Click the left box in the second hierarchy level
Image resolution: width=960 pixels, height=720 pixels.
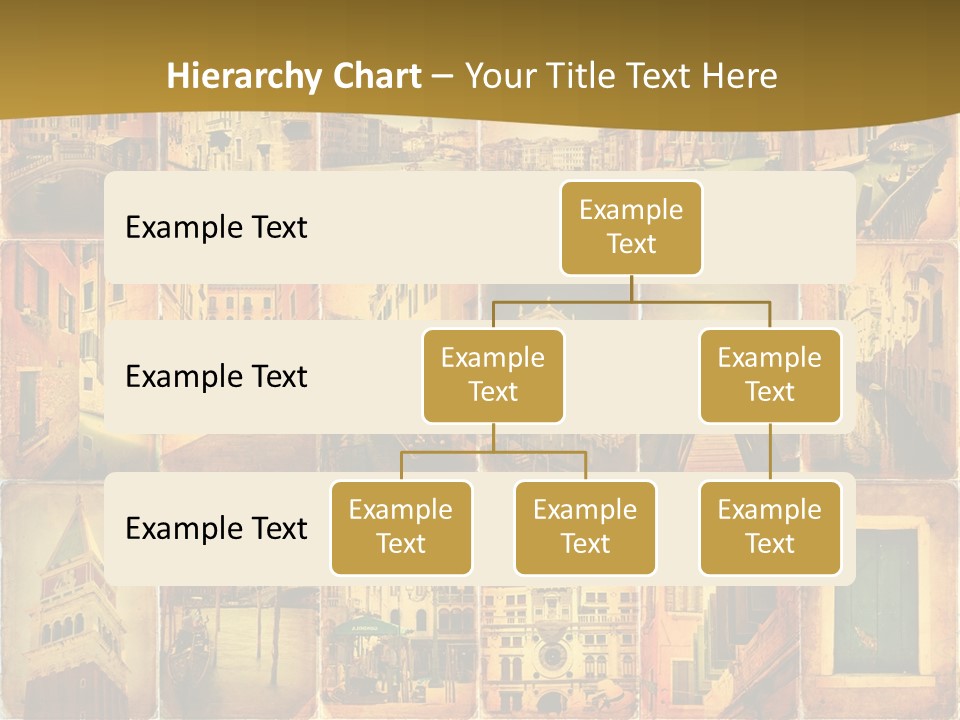tap(493, 375)
